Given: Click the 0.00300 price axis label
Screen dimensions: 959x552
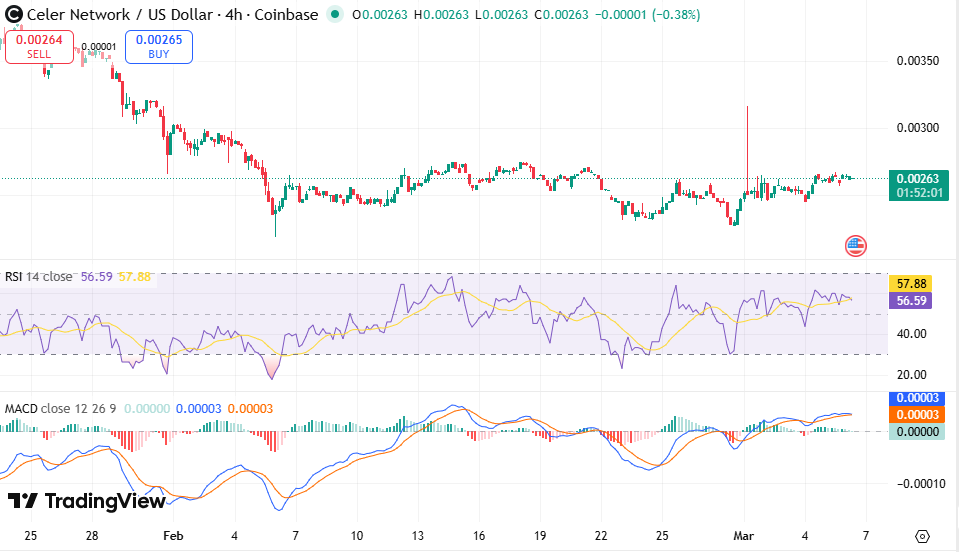Looking at the screenshot, I should click(x=918, y=128).
